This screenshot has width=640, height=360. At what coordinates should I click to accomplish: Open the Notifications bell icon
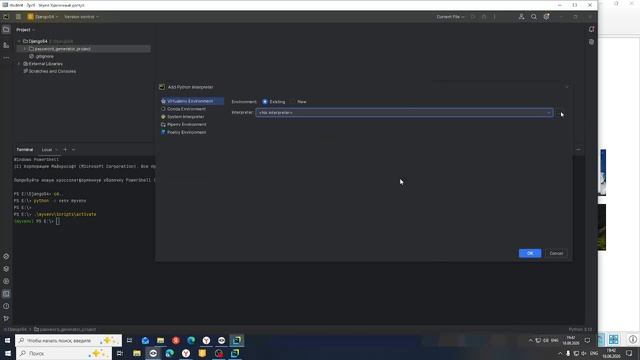tap(591, 29)
